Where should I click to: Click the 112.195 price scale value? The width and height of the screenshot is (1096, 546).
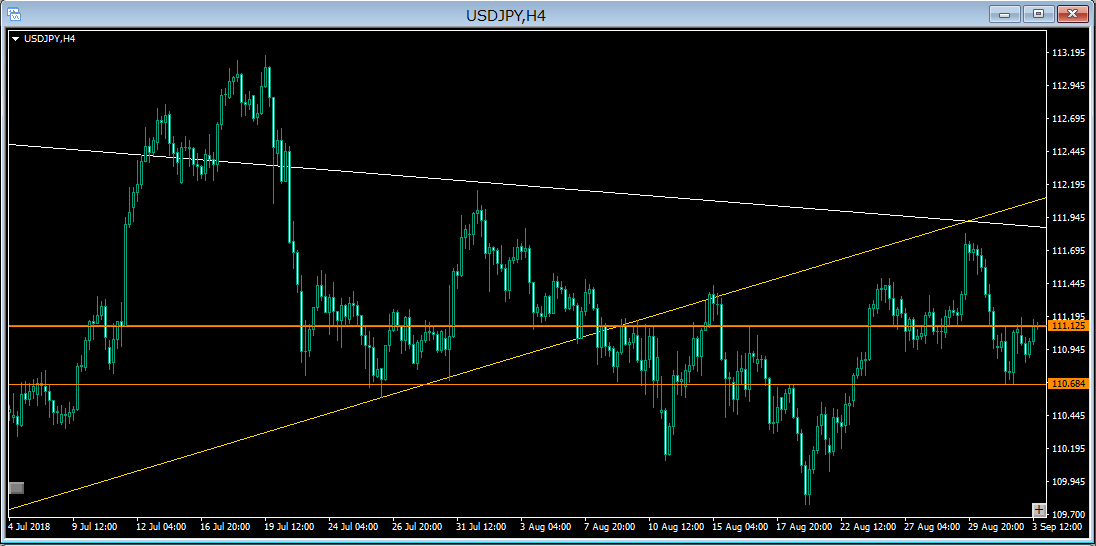(1067, 185)
